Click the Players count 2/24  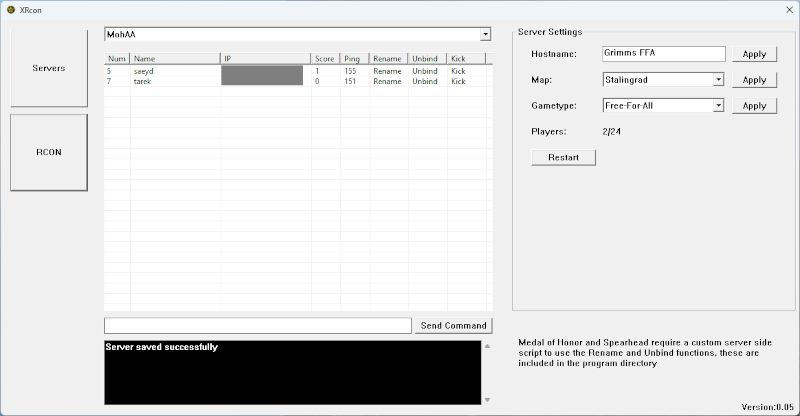[611, 132]
